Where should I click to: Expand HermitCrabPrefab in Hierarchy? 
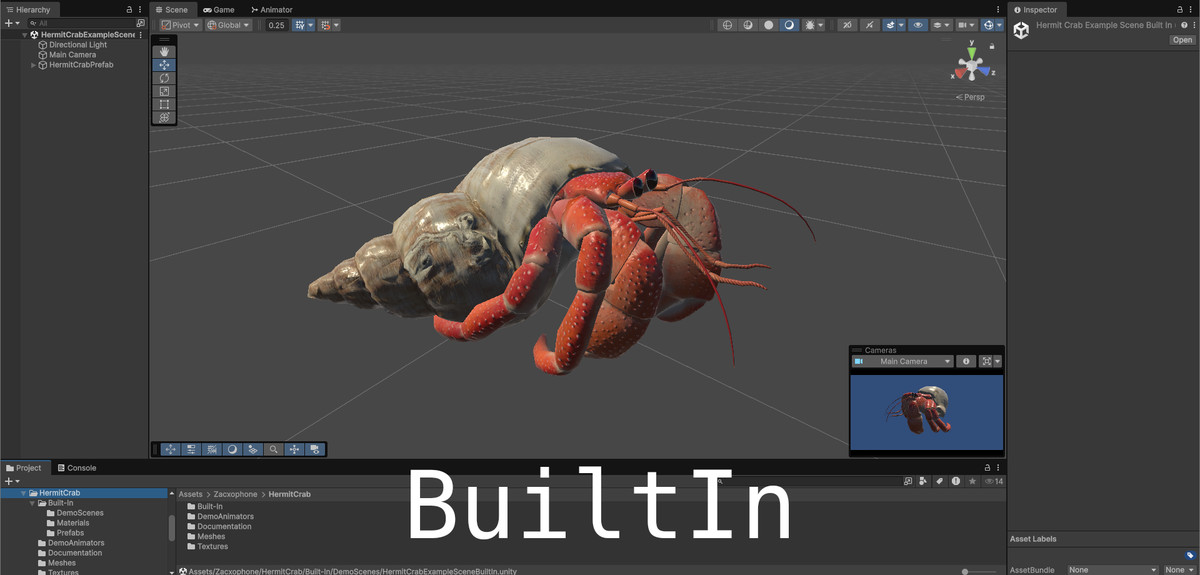33,65
